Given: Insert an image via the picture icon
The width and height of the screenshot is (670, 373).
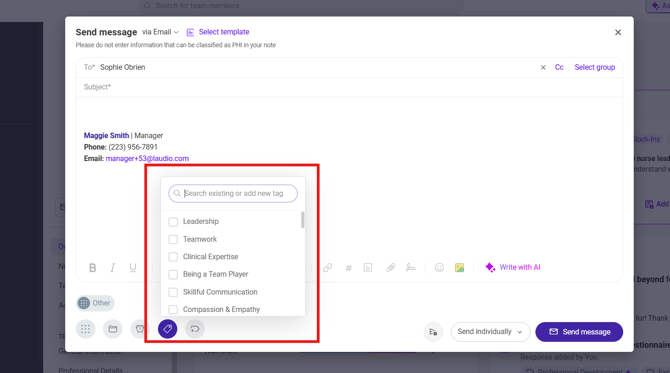Looking at the screenshot, I should coord(459,267).
